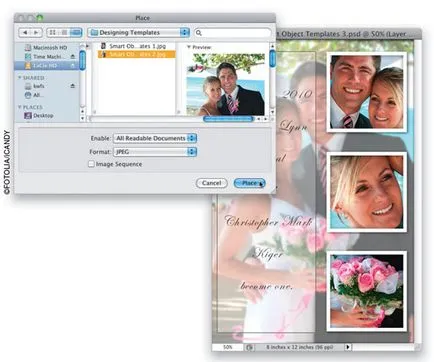
Task: Eject the LaCie HD drive
Action: [x=73, y=66]
